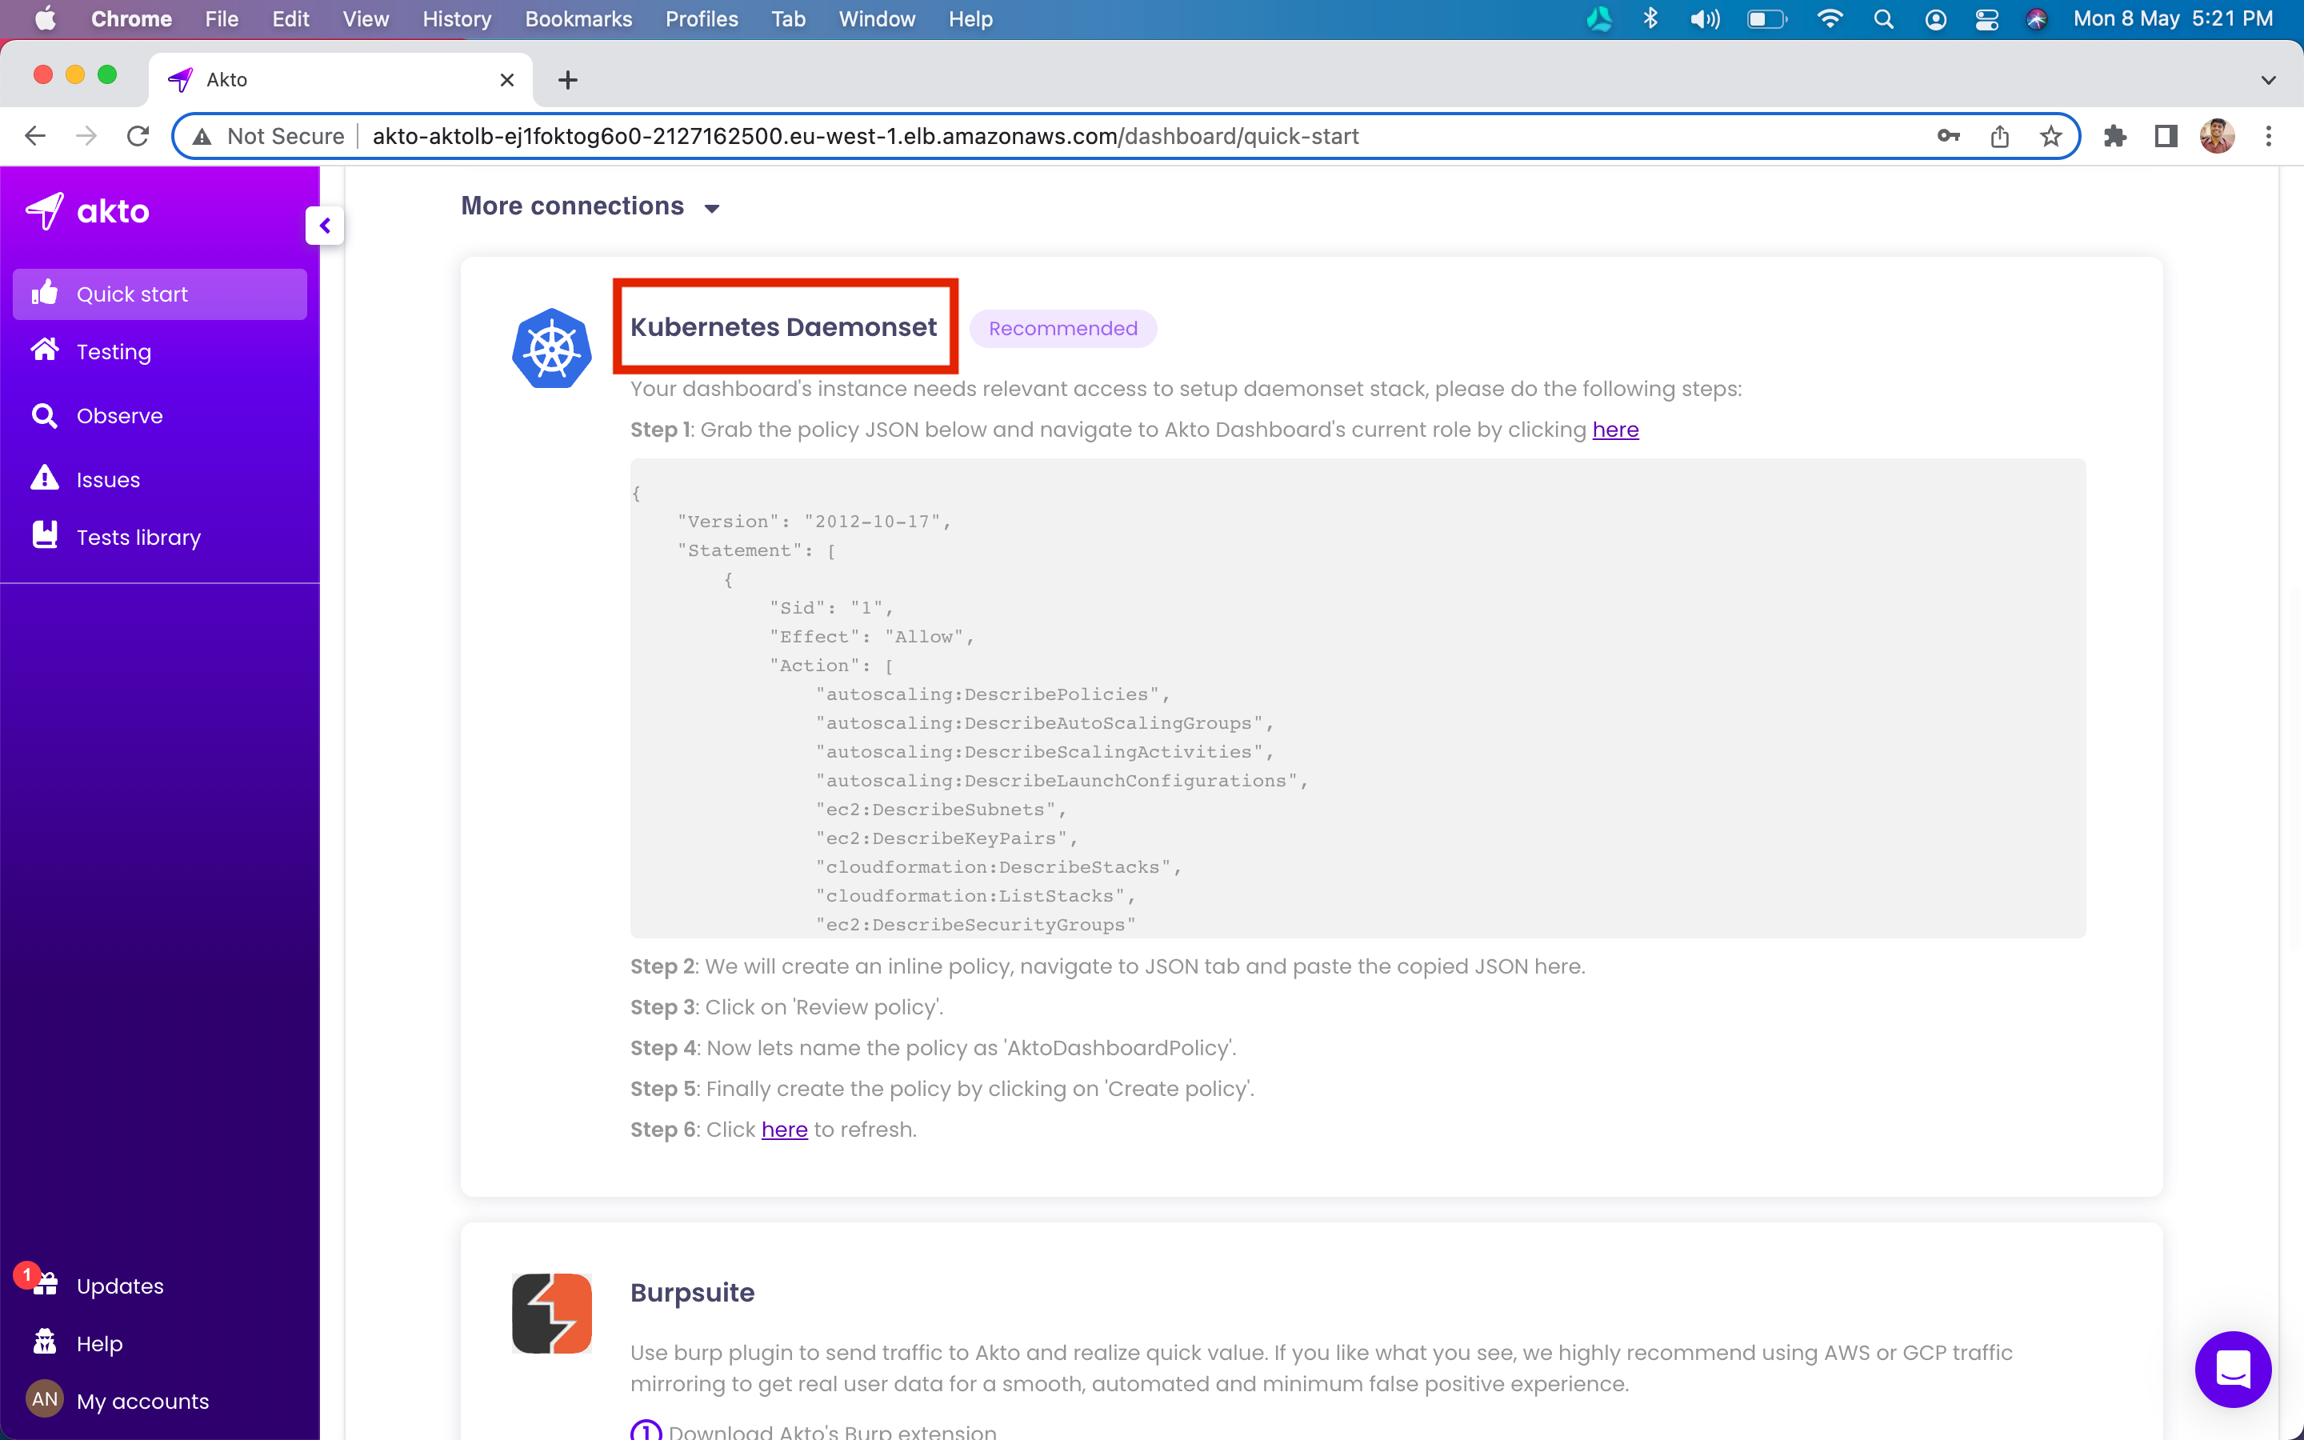Click the share page icon
Screen dimensions: 2304x1440
click(1999, 136)
